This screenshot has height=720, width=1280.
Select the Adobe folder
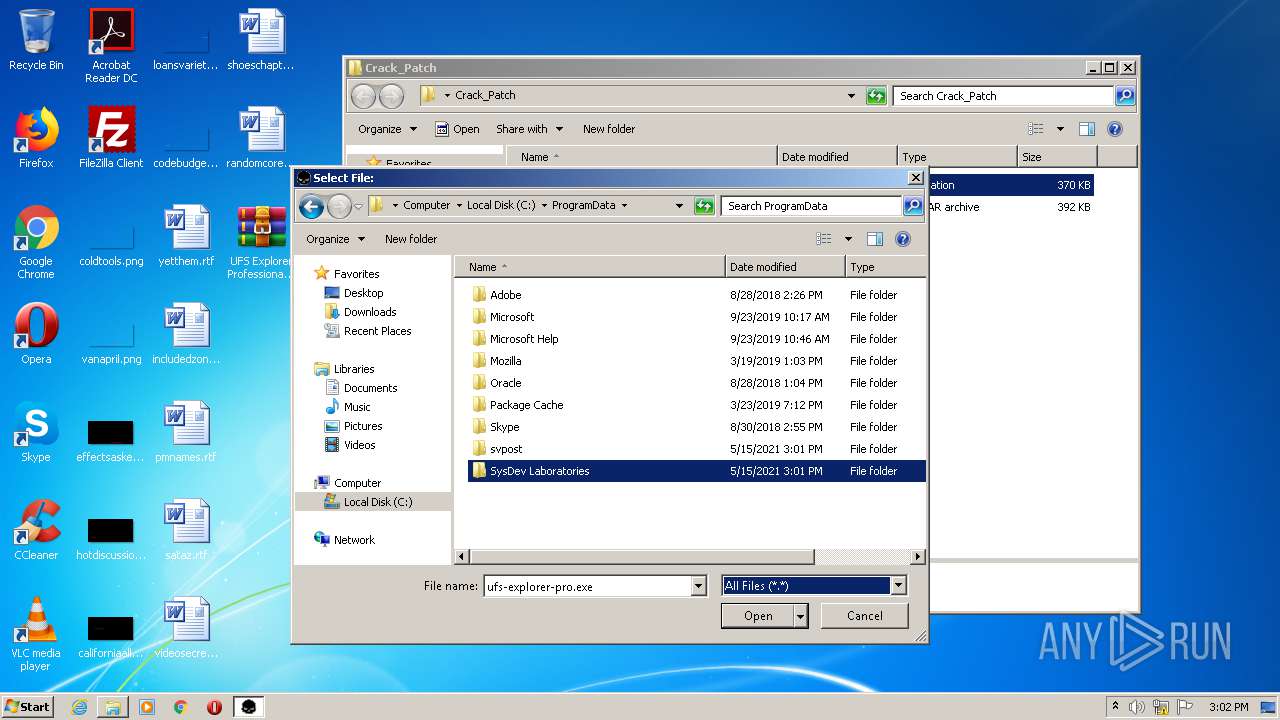click(x=696, y=295)
